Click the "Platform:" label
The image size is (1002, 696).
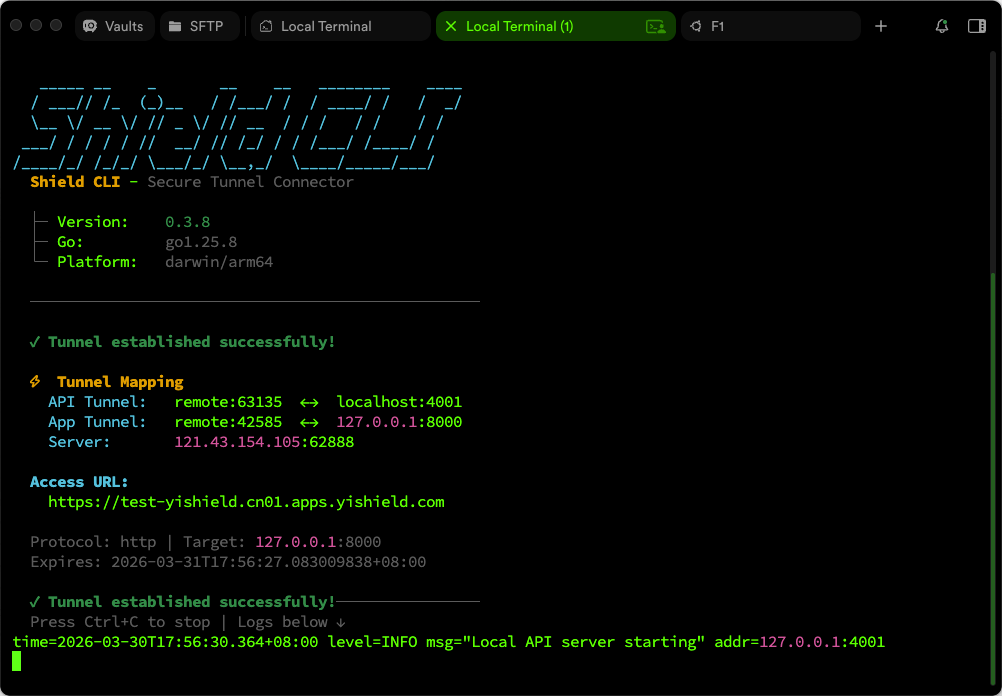(x=97, y=262)
